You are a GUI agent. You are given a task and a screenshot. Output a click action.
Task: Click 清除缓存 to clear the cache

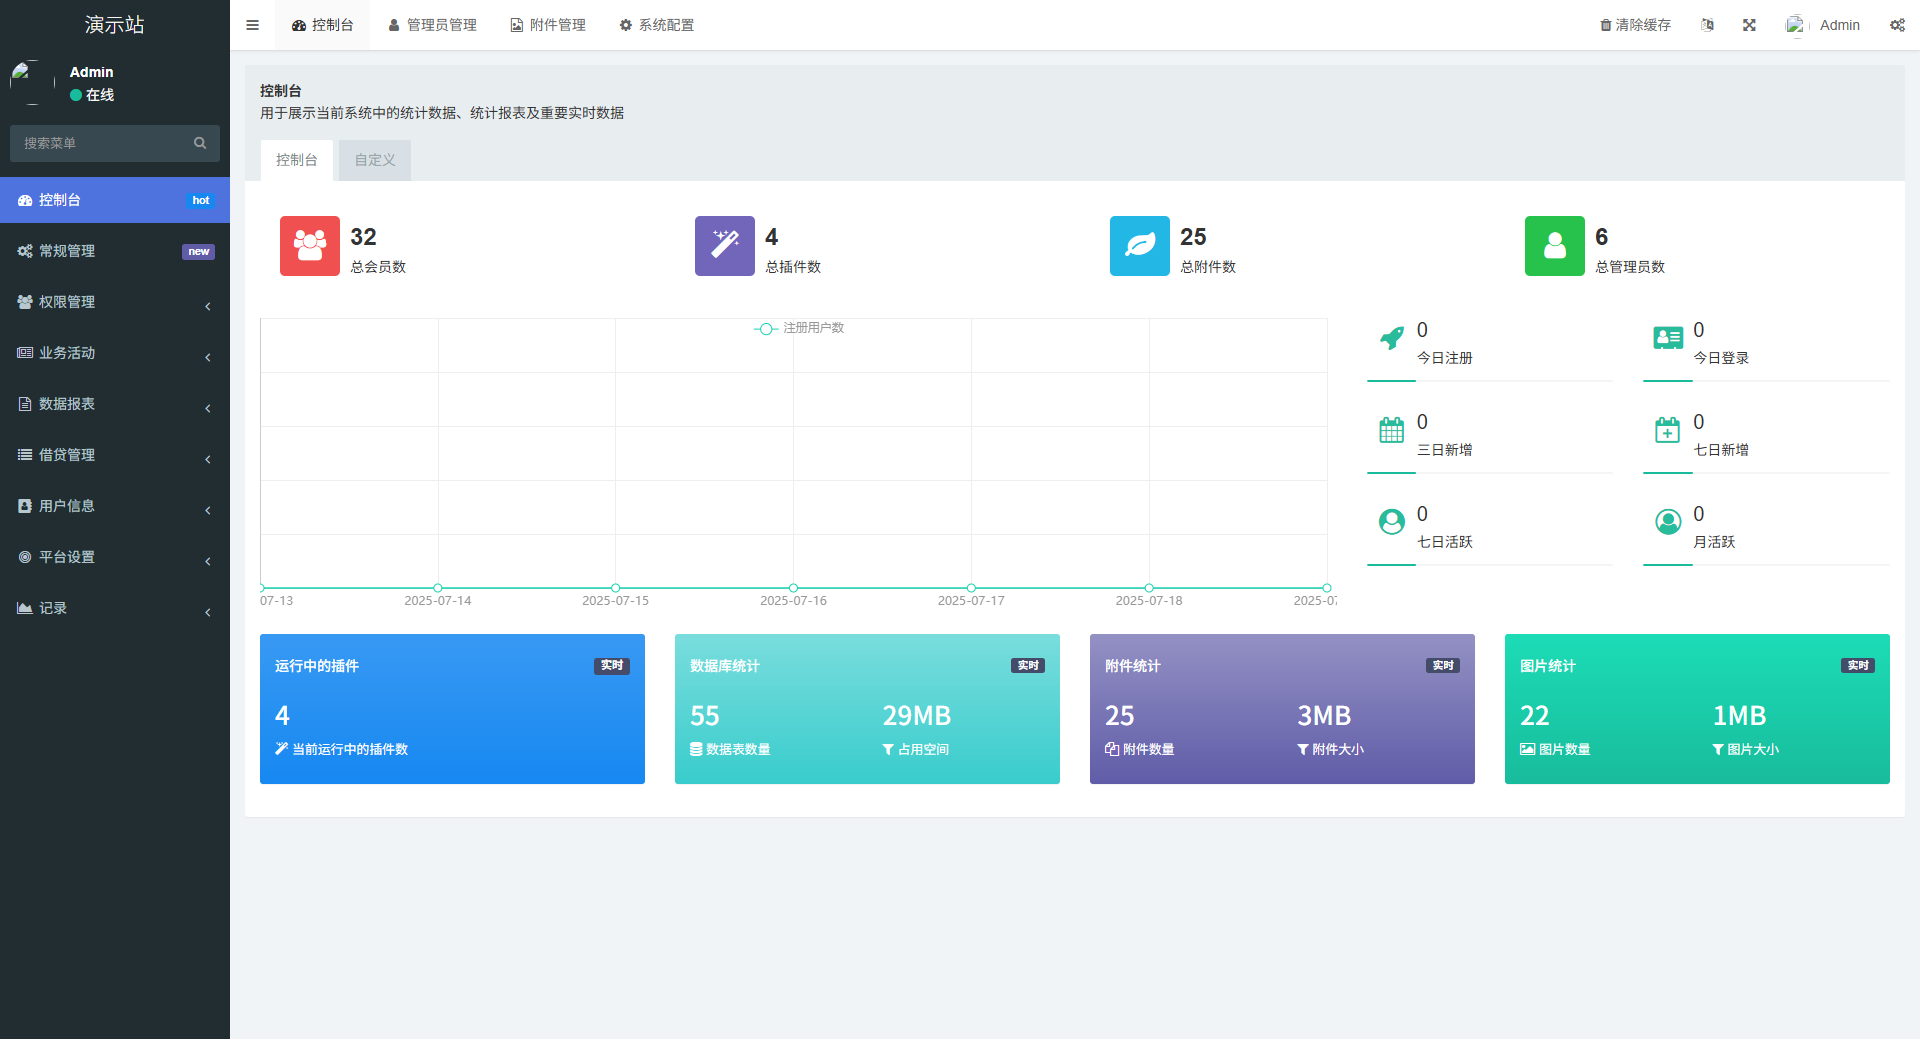1634,24
